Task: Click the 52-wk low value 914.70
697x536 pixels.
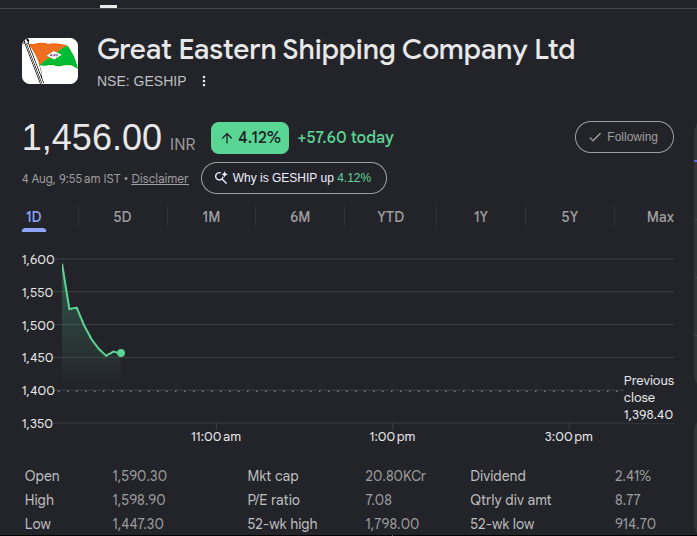Action: pos(636,524)
